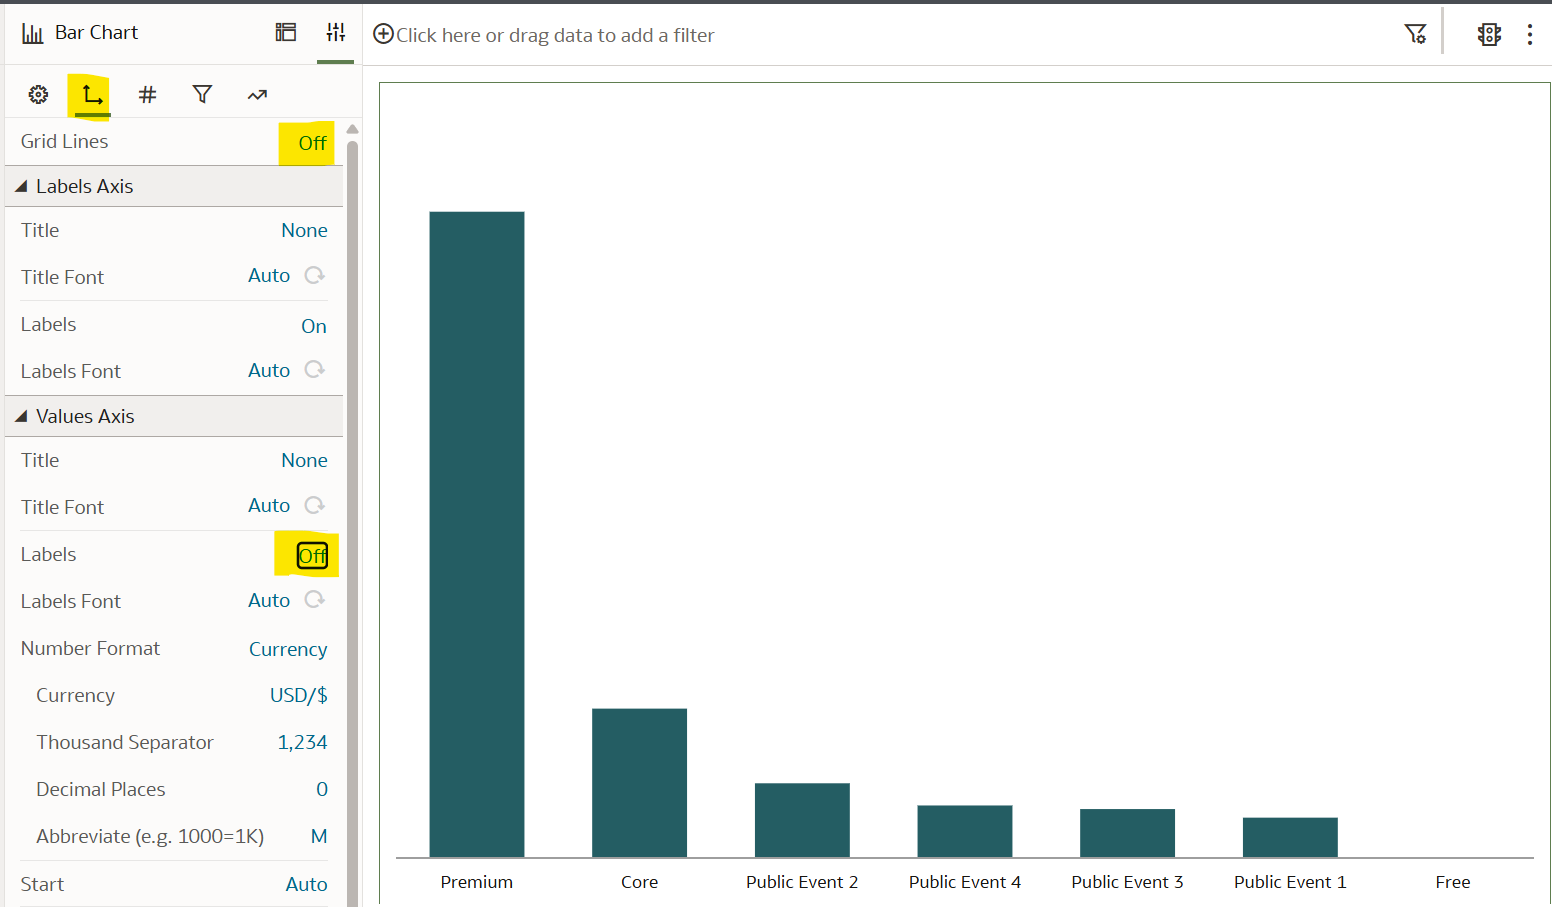
Task: Select the Public Event 3 bar
Action: click(x=1127, y=833)
